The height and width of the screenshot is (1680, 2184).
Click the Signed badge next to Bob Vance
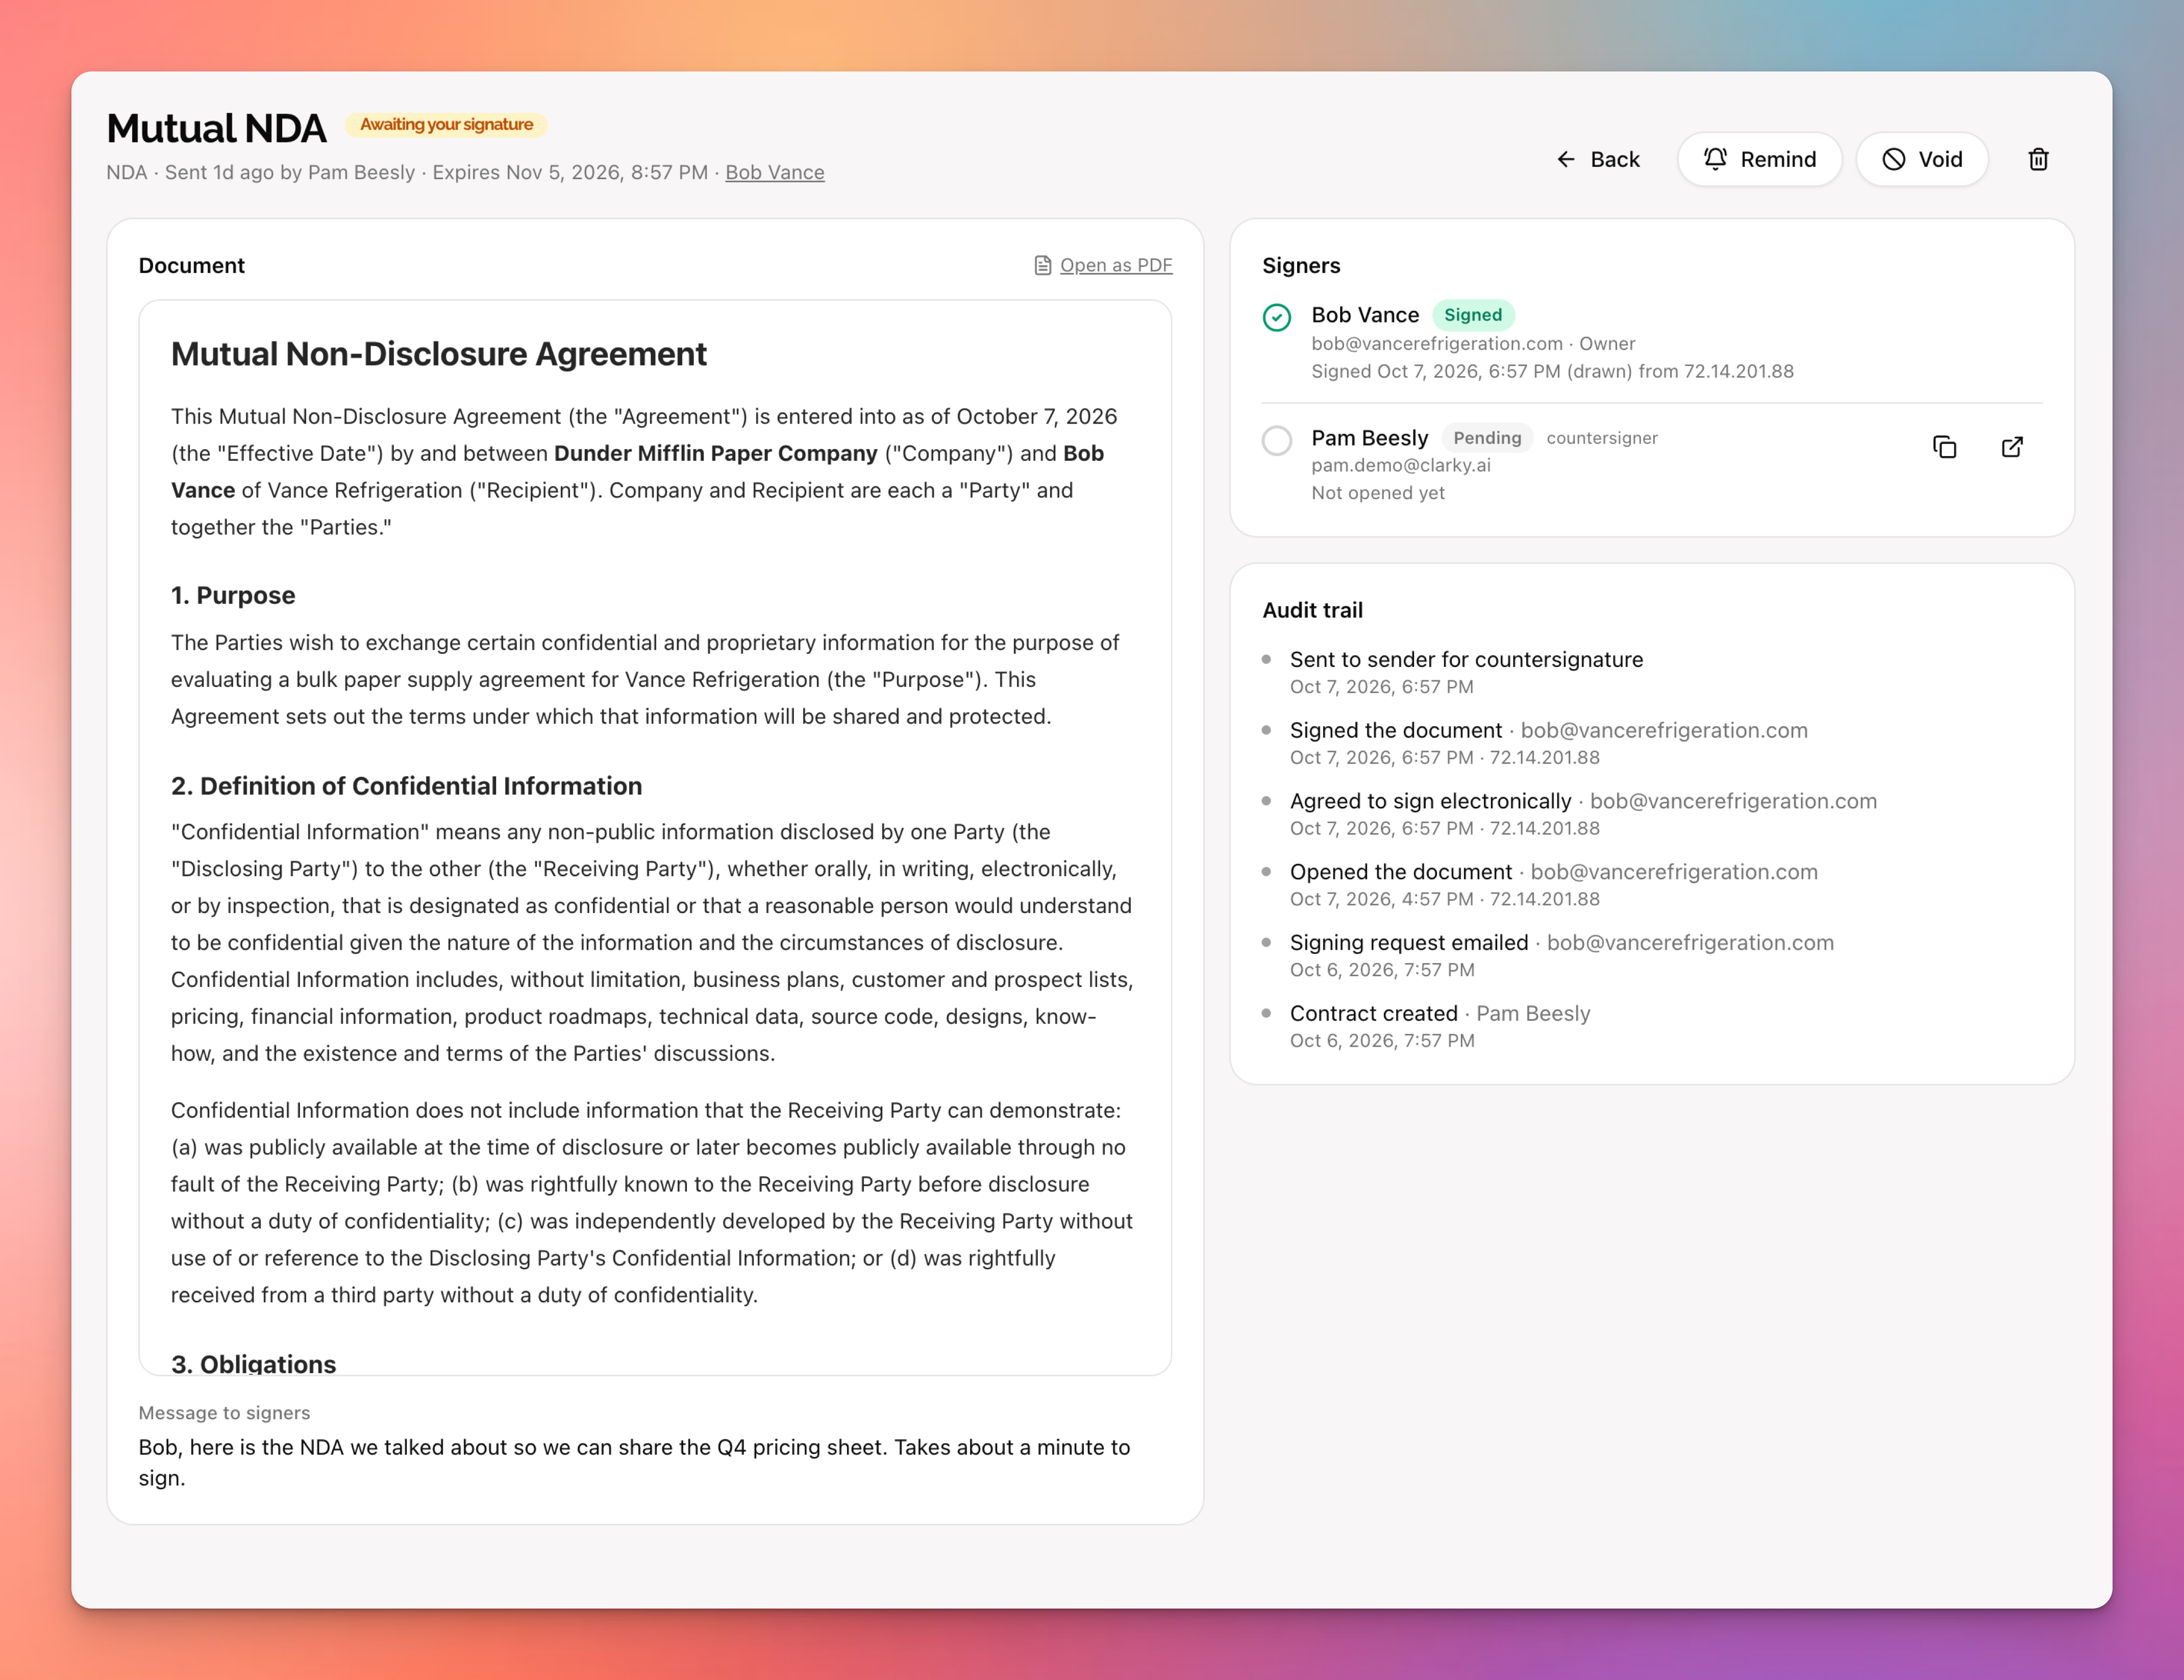pyautogui.click(x=1473, y=315)
